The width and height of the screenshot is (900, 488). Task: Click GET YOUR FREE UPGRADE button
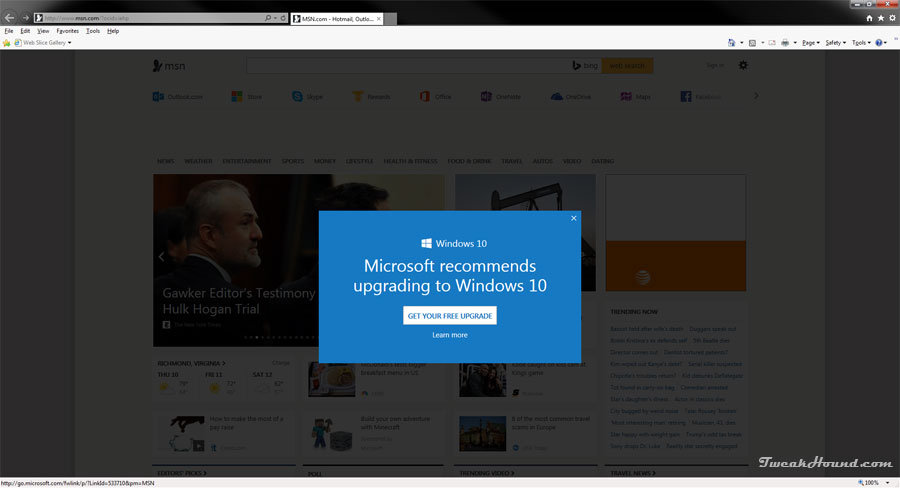pos(450,316)
